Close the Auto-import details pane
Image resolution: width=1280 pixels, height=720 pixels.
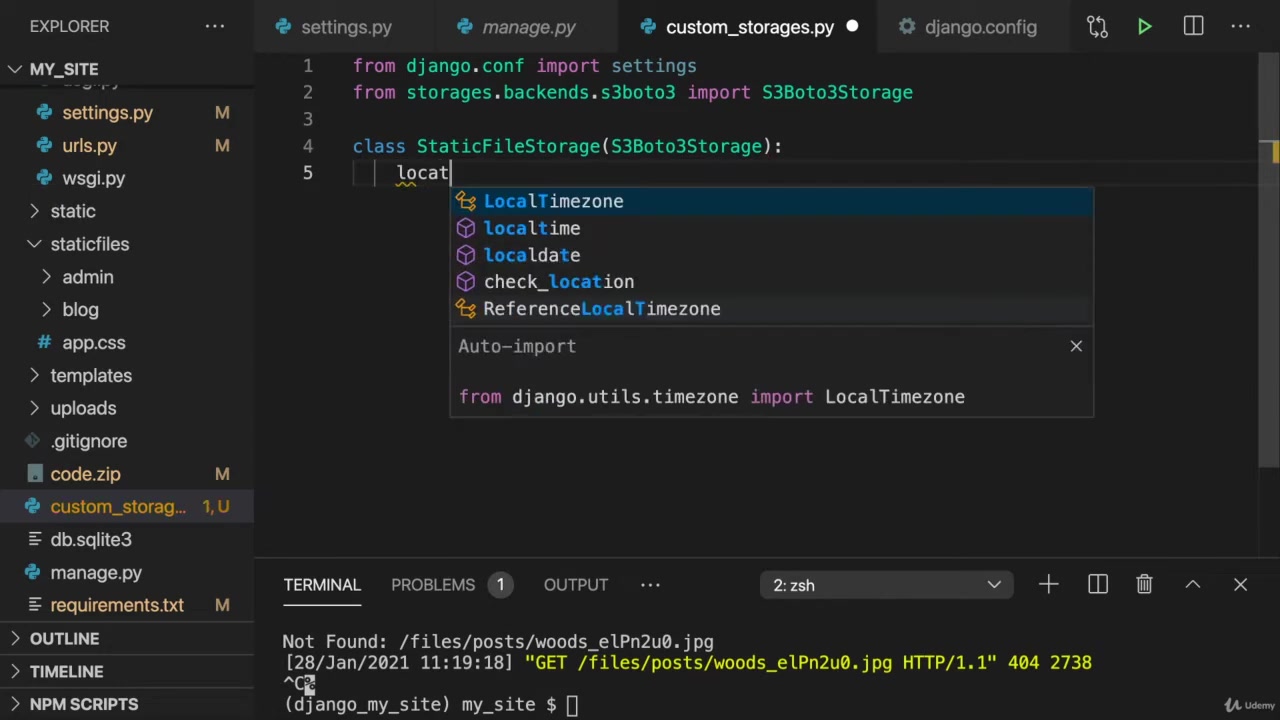1076,346
